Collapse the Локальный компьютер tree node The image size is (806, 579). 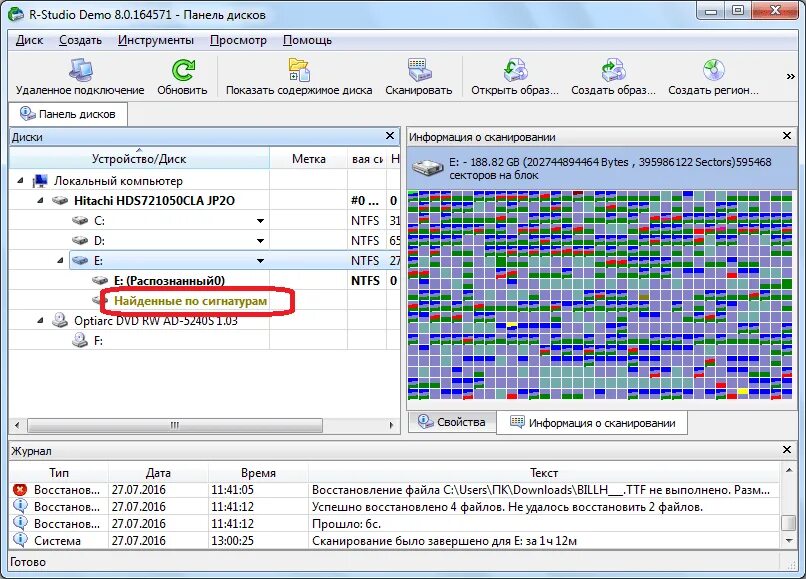coord(20,180)
